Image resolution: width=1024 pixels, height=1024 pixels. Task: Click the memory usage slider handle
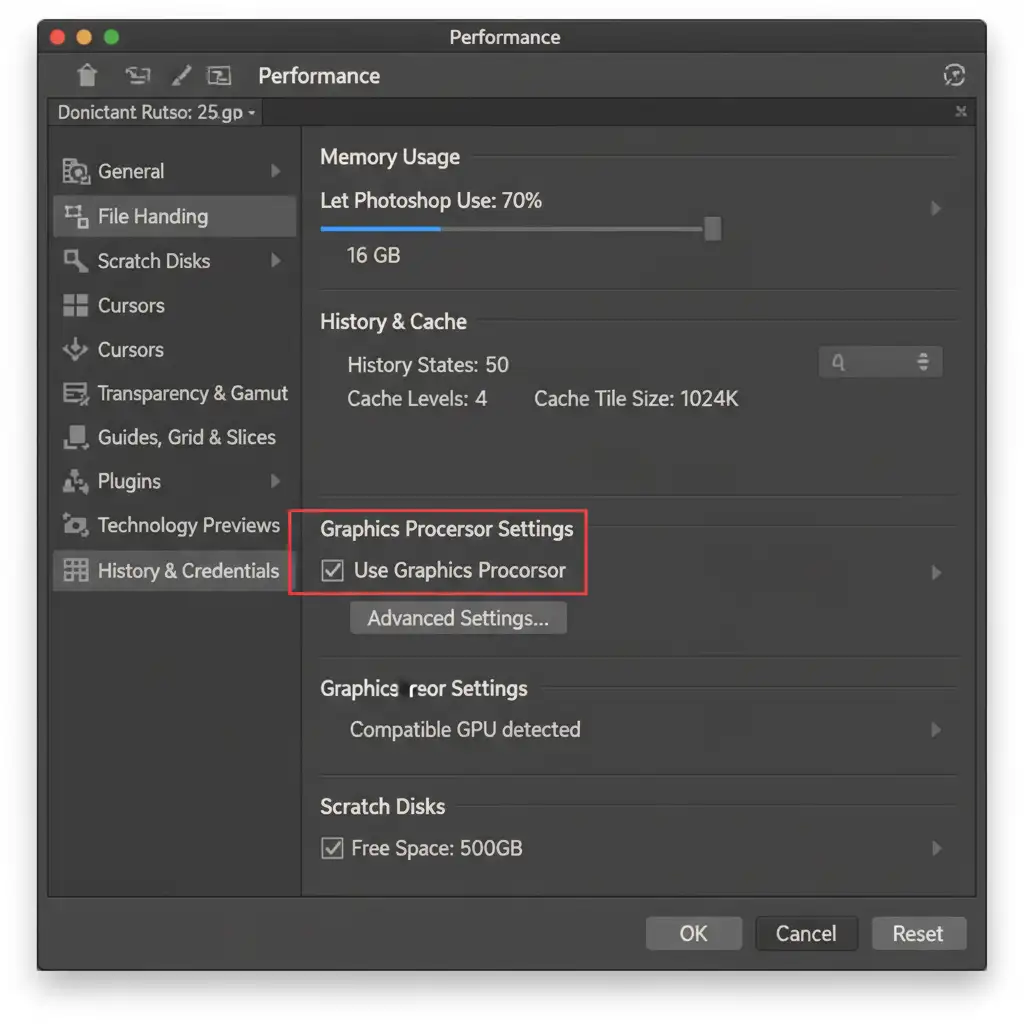click(712, 229)
